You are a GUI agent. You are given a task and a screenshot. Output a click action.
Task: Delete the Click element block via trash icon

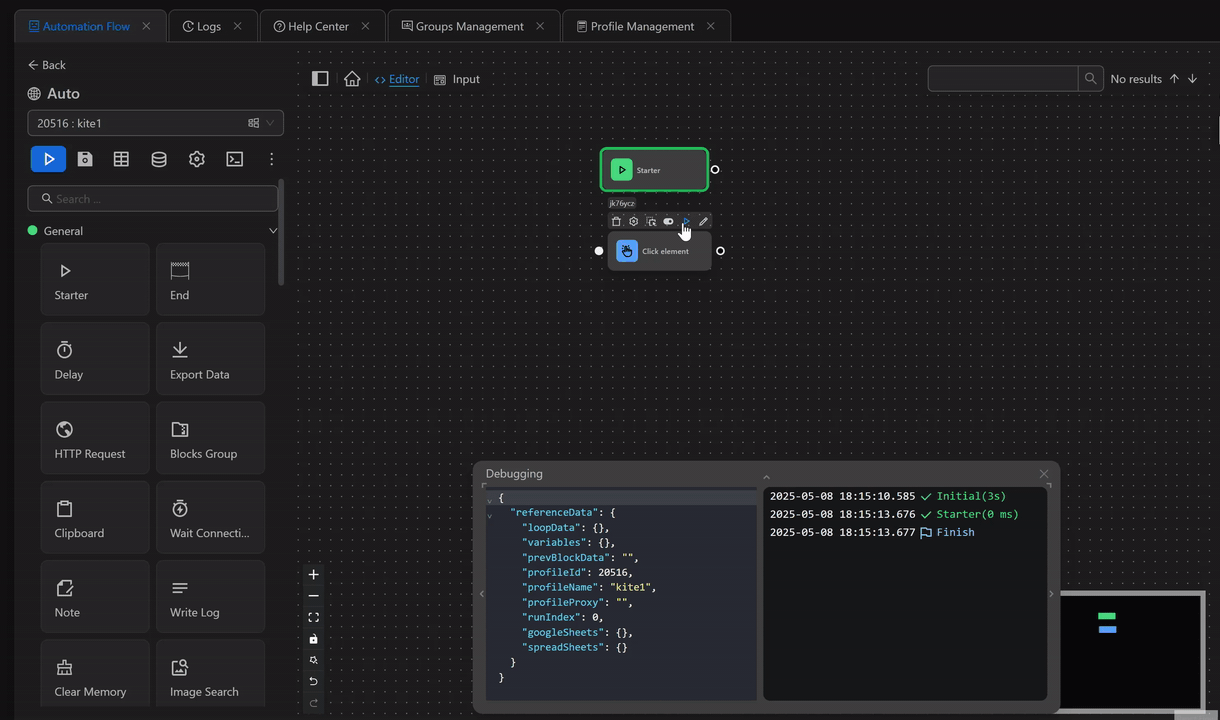tap(616, 222)
